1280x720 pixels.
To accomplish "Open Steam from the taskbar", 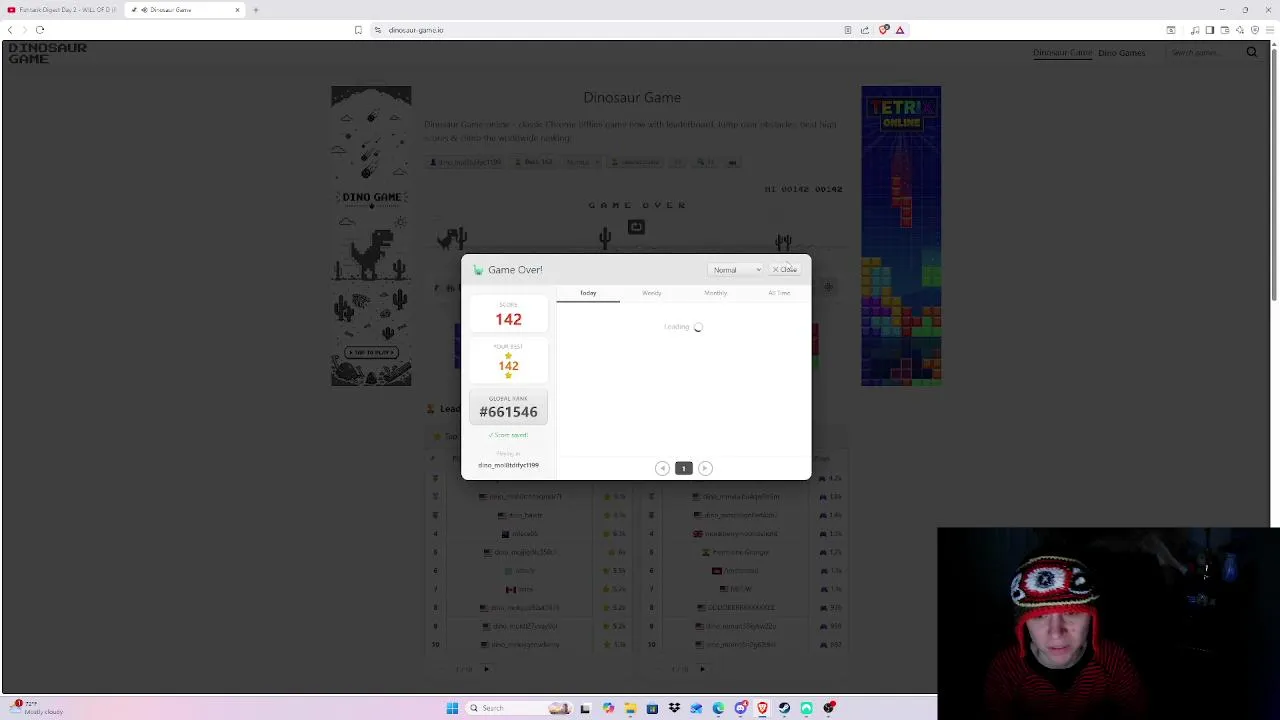I will [x=784, y=708].
